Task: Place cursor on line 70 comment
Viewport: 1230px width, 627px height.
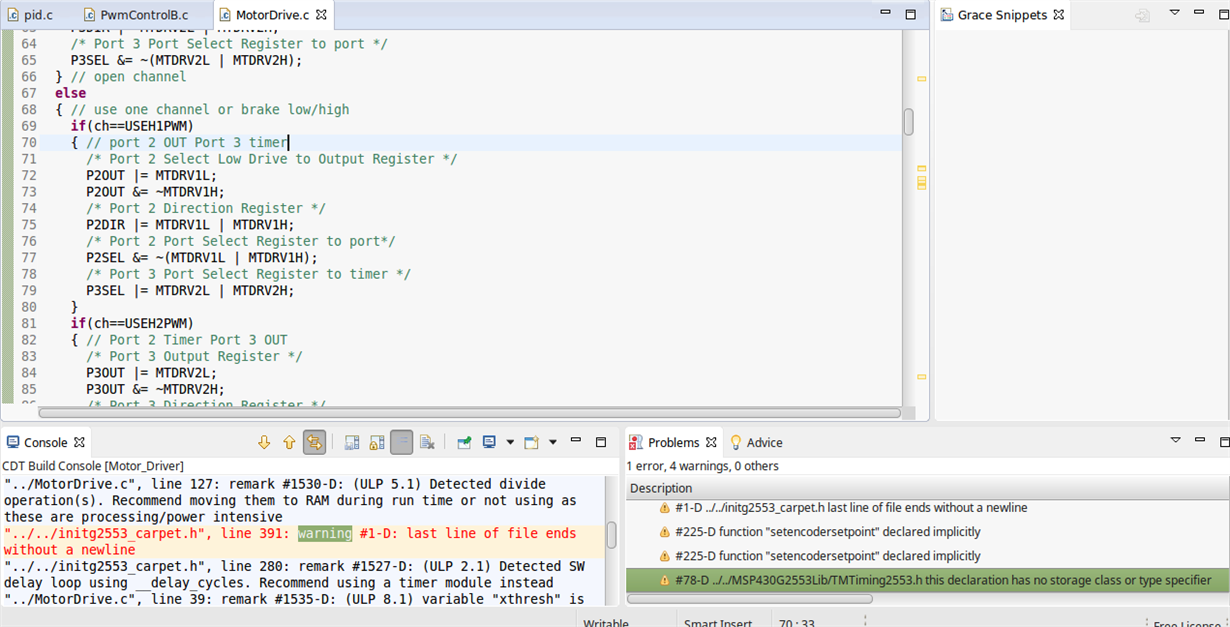Action: click(187, 142)
